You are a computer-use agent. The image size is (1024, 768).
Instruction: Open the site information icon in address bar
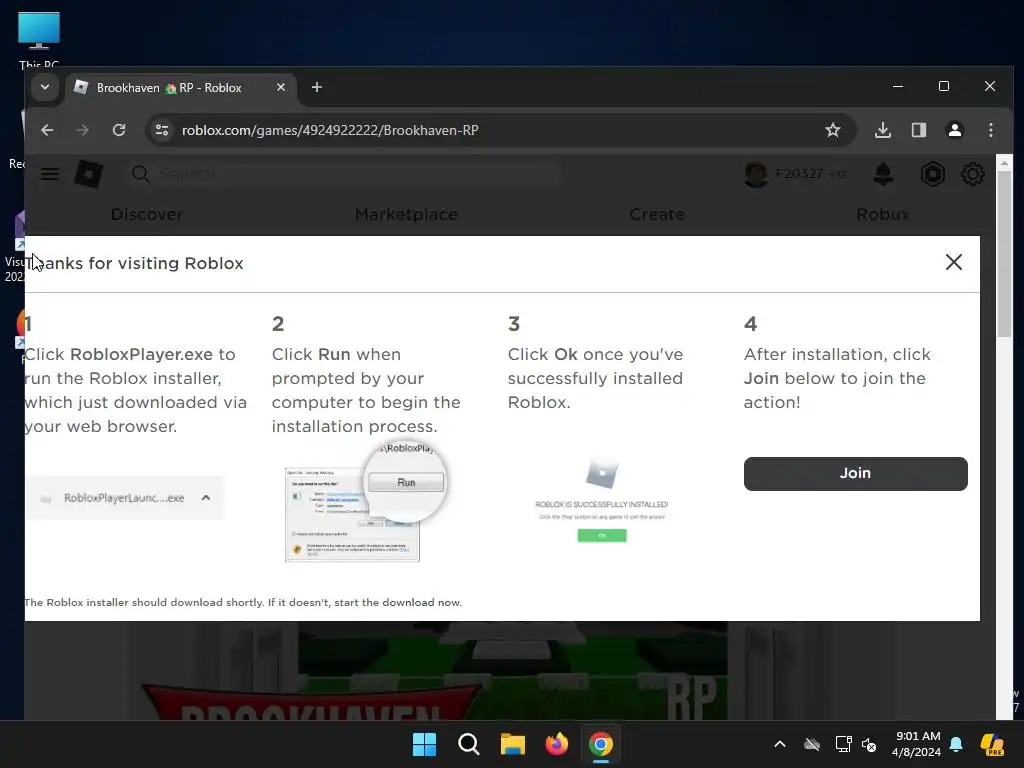click(162, 130)
